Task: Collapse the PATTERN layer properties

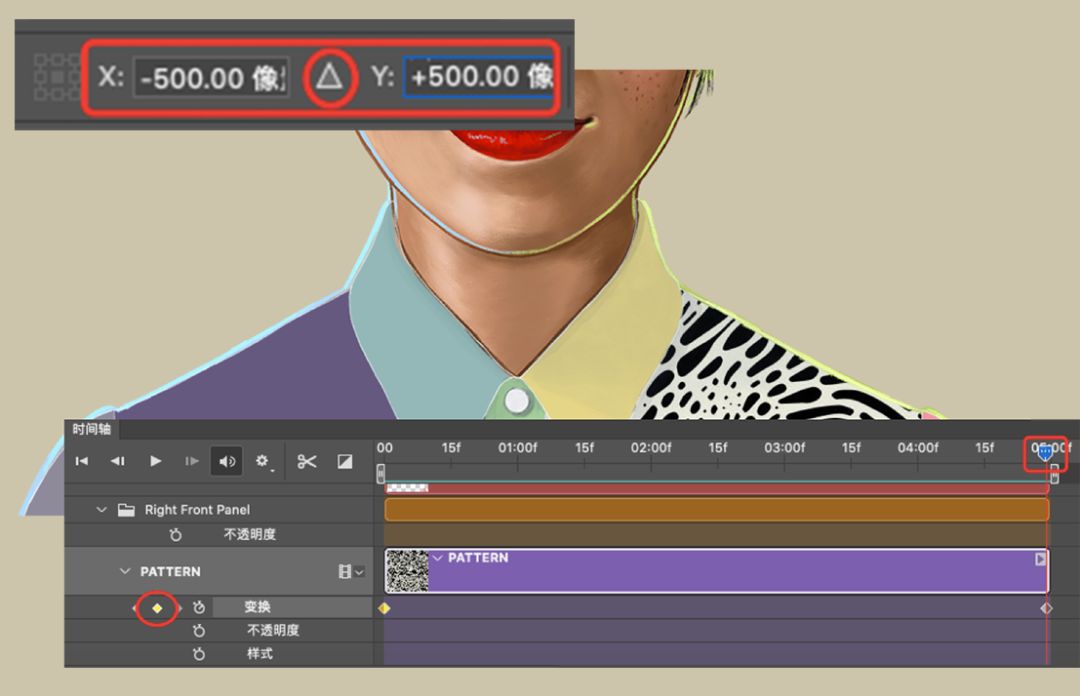Action: coord(125,571)
